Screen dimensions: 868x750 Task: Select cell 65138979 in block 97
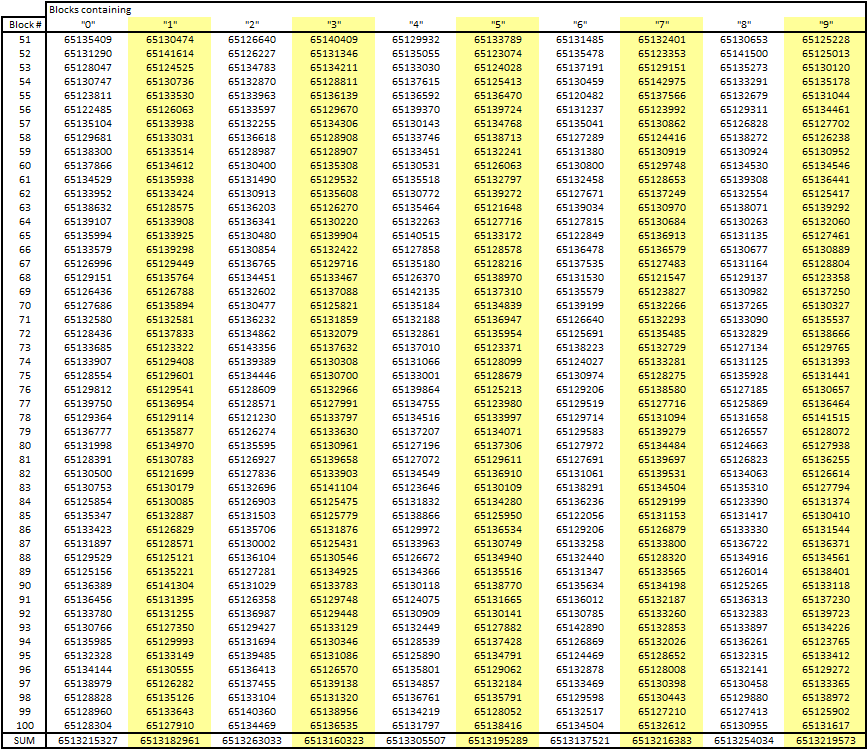point(87,684)
